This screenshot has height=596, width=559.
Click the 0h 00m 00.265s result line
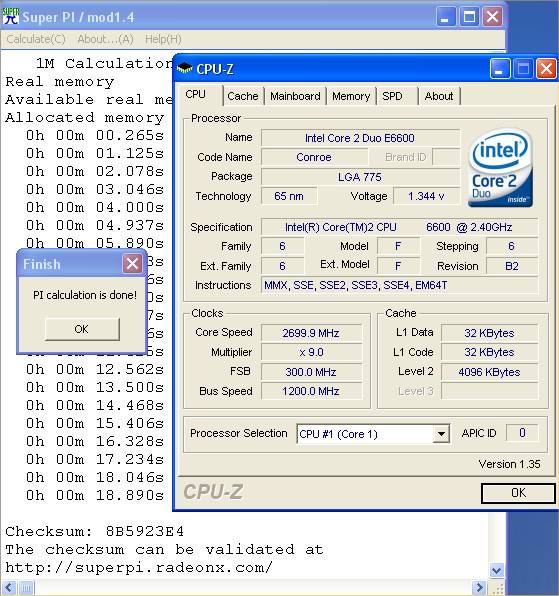95,135
